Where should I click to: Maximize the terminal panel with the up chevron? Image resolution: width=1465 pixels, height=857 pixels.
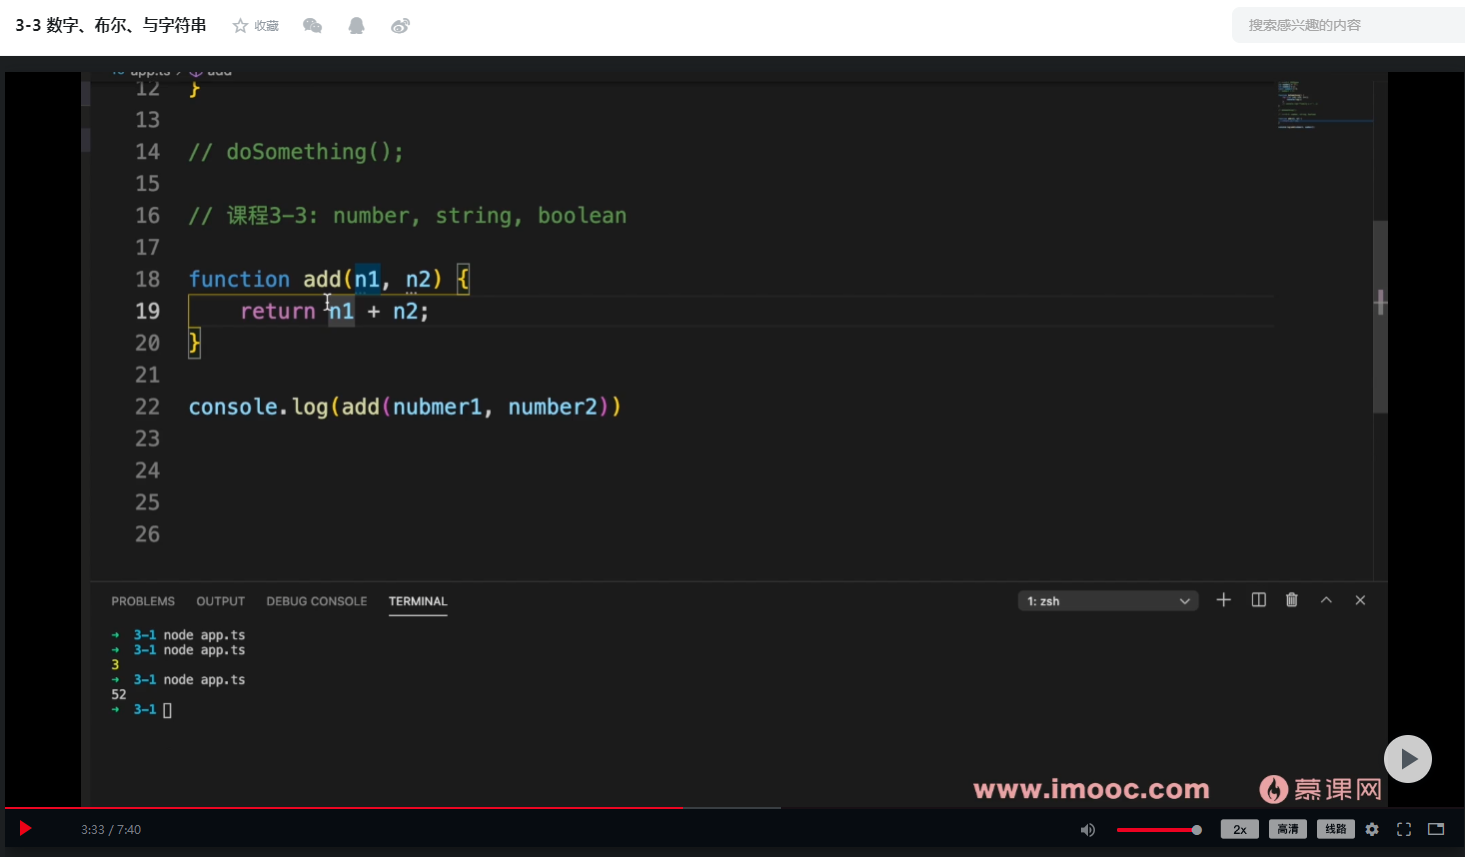pyautogui.click(x=1326, y=600)
